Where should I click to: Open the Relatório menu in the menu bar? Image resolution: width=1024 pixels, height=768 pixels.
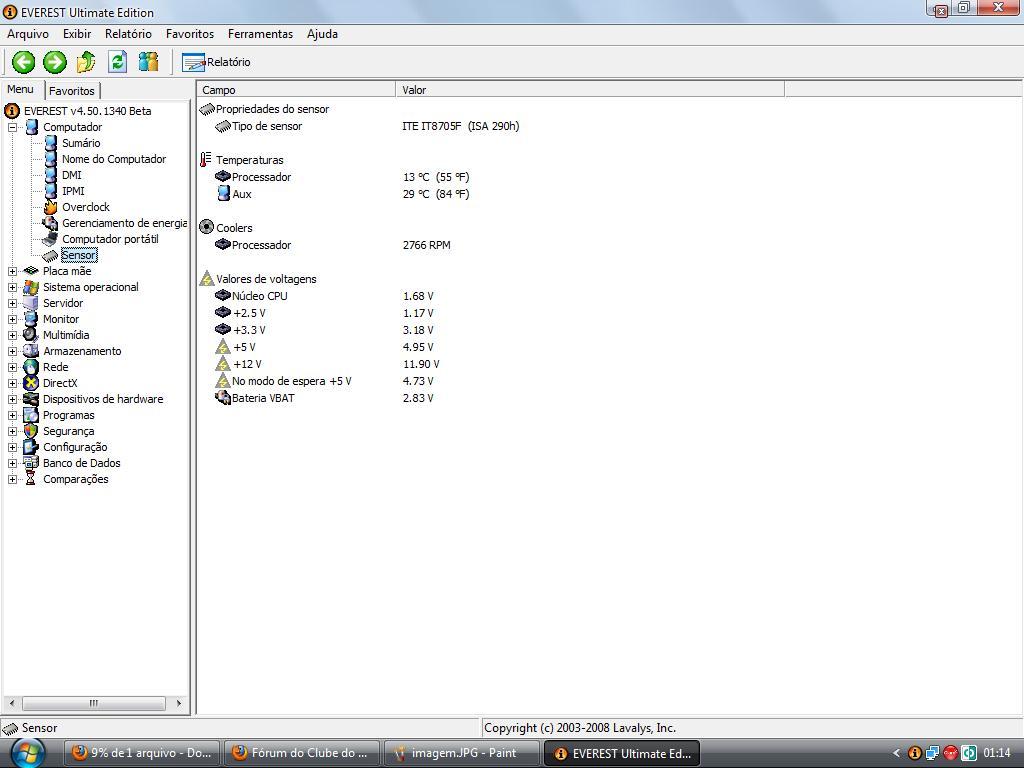pos(128,34)
